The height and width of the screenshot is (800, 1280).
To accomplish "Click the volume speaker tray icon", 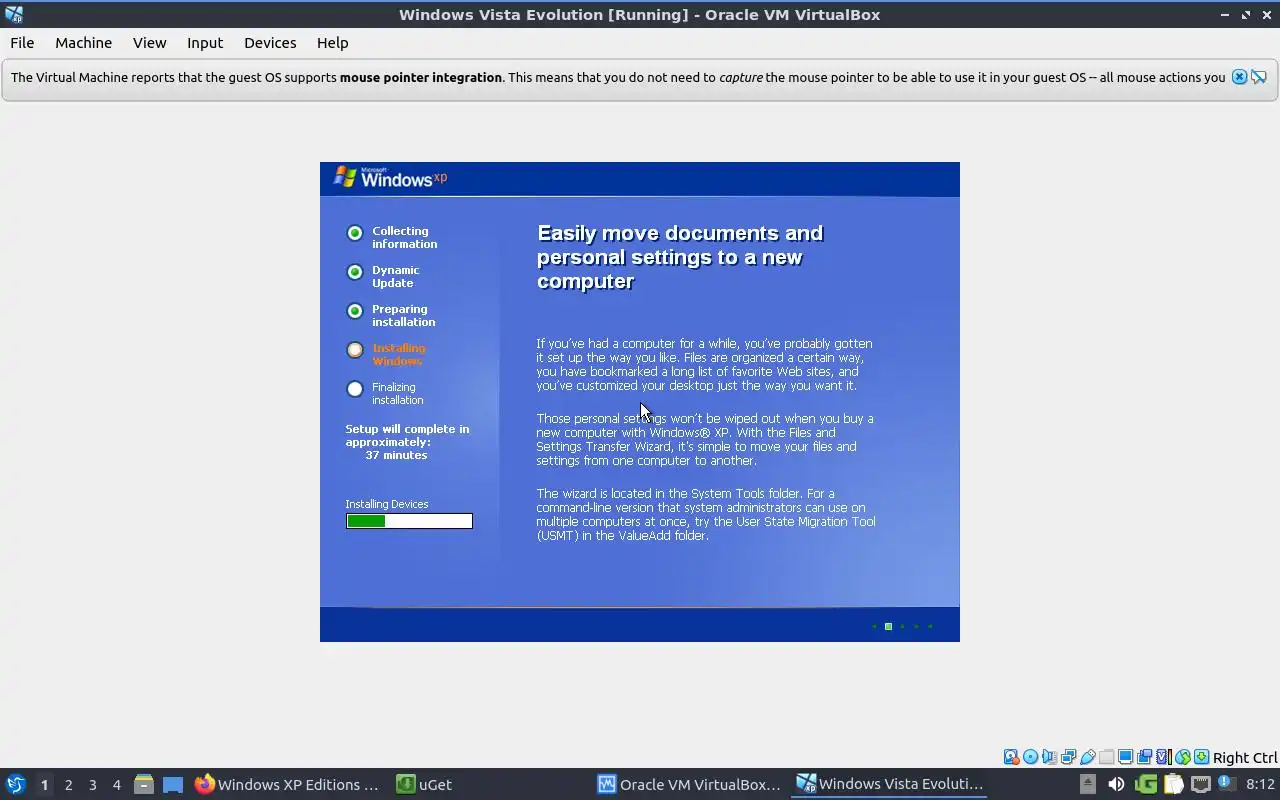I will [x=1116, y=784].
